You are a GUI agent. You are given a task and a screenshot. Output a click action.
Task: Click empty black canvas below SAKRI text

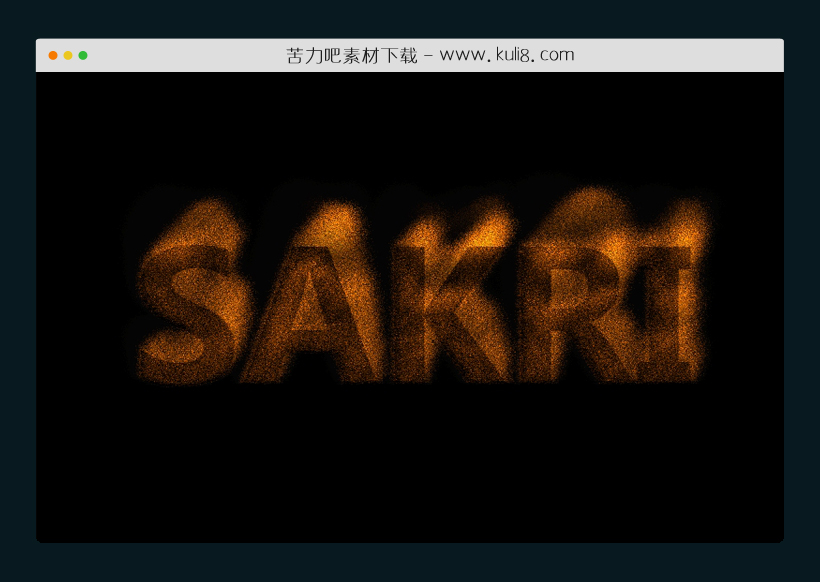point(410,470)
